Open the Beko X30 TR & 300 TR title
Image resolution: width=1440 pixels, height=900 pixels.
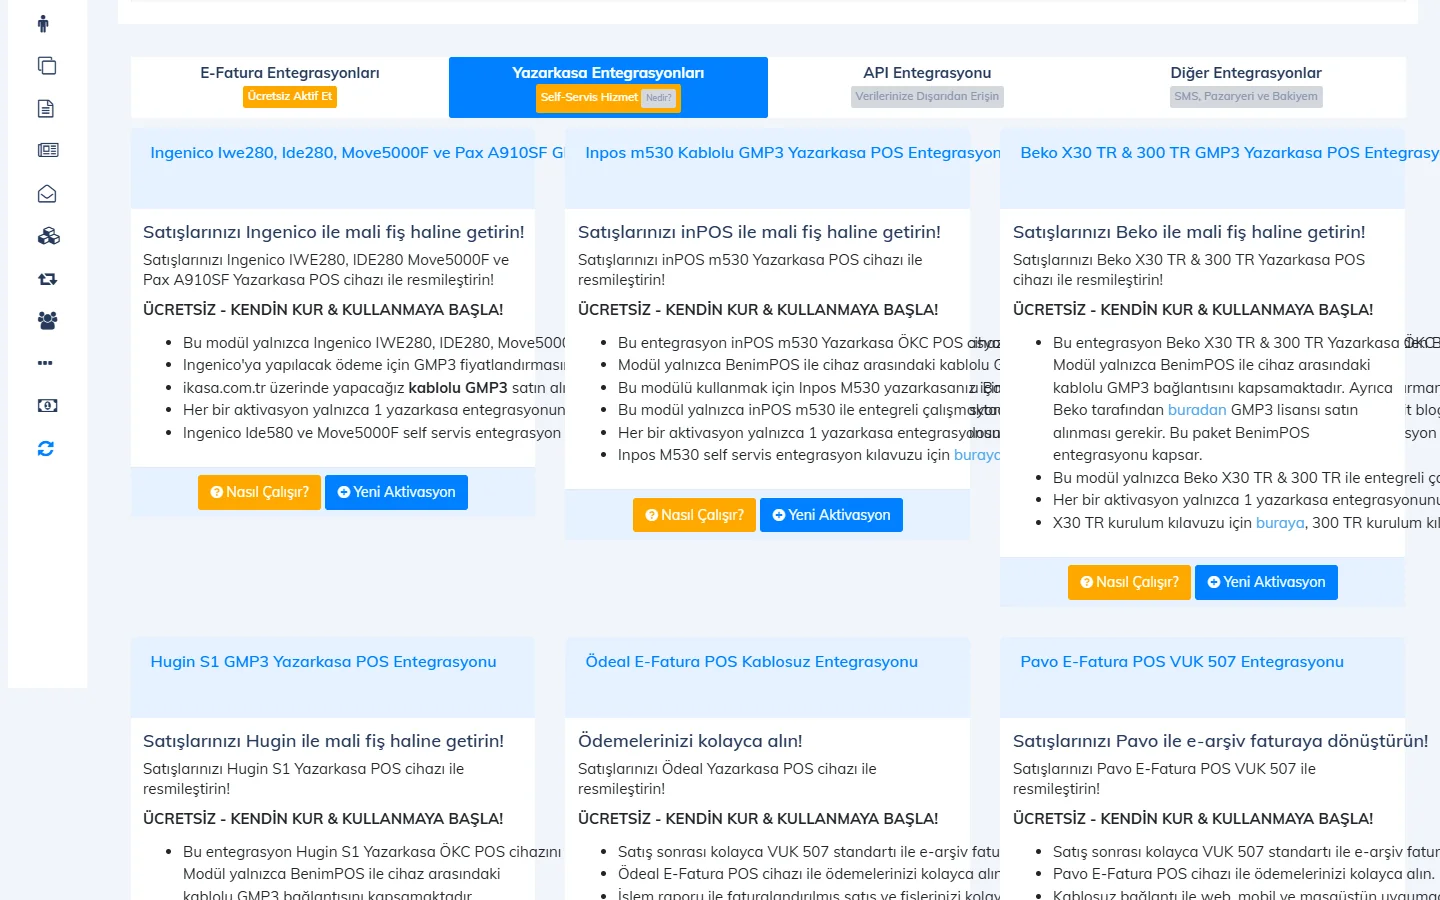(x=1229, y=153)
